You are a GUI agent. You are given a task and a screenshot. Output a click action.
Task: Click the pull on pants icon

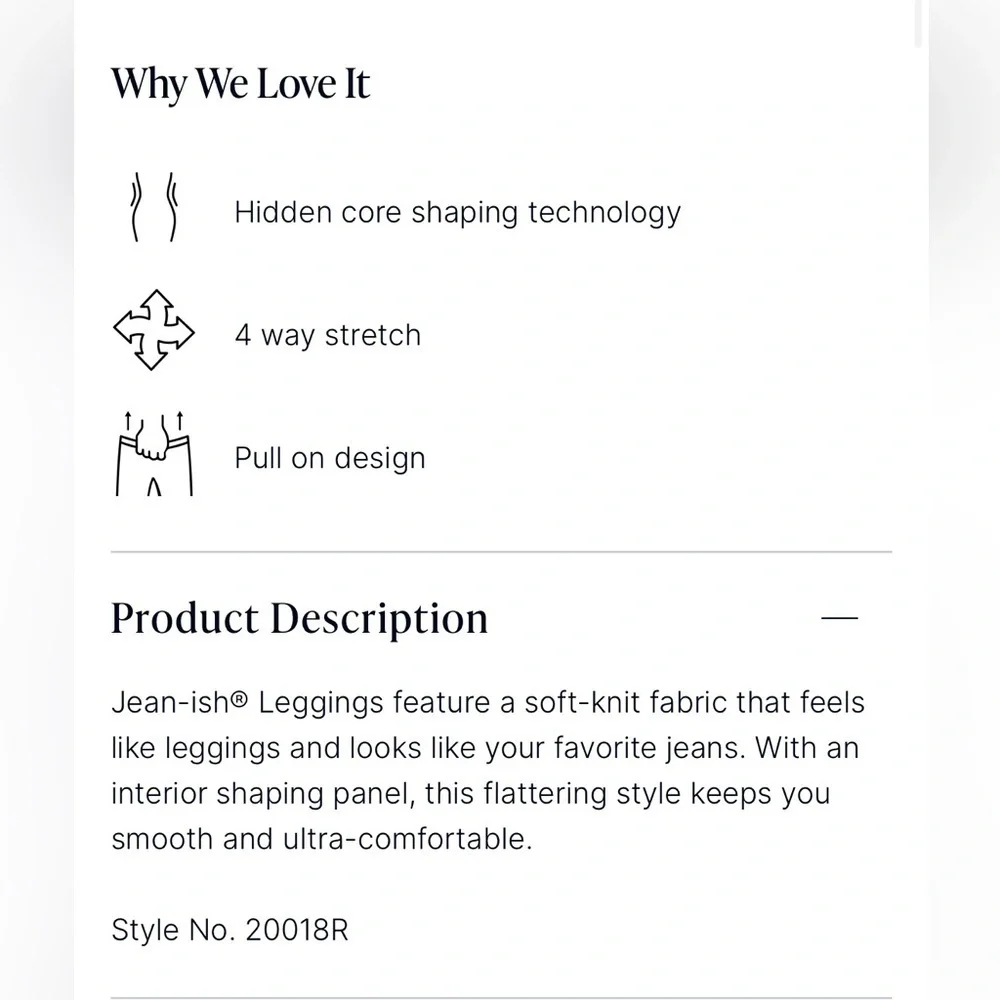(153, 453)
